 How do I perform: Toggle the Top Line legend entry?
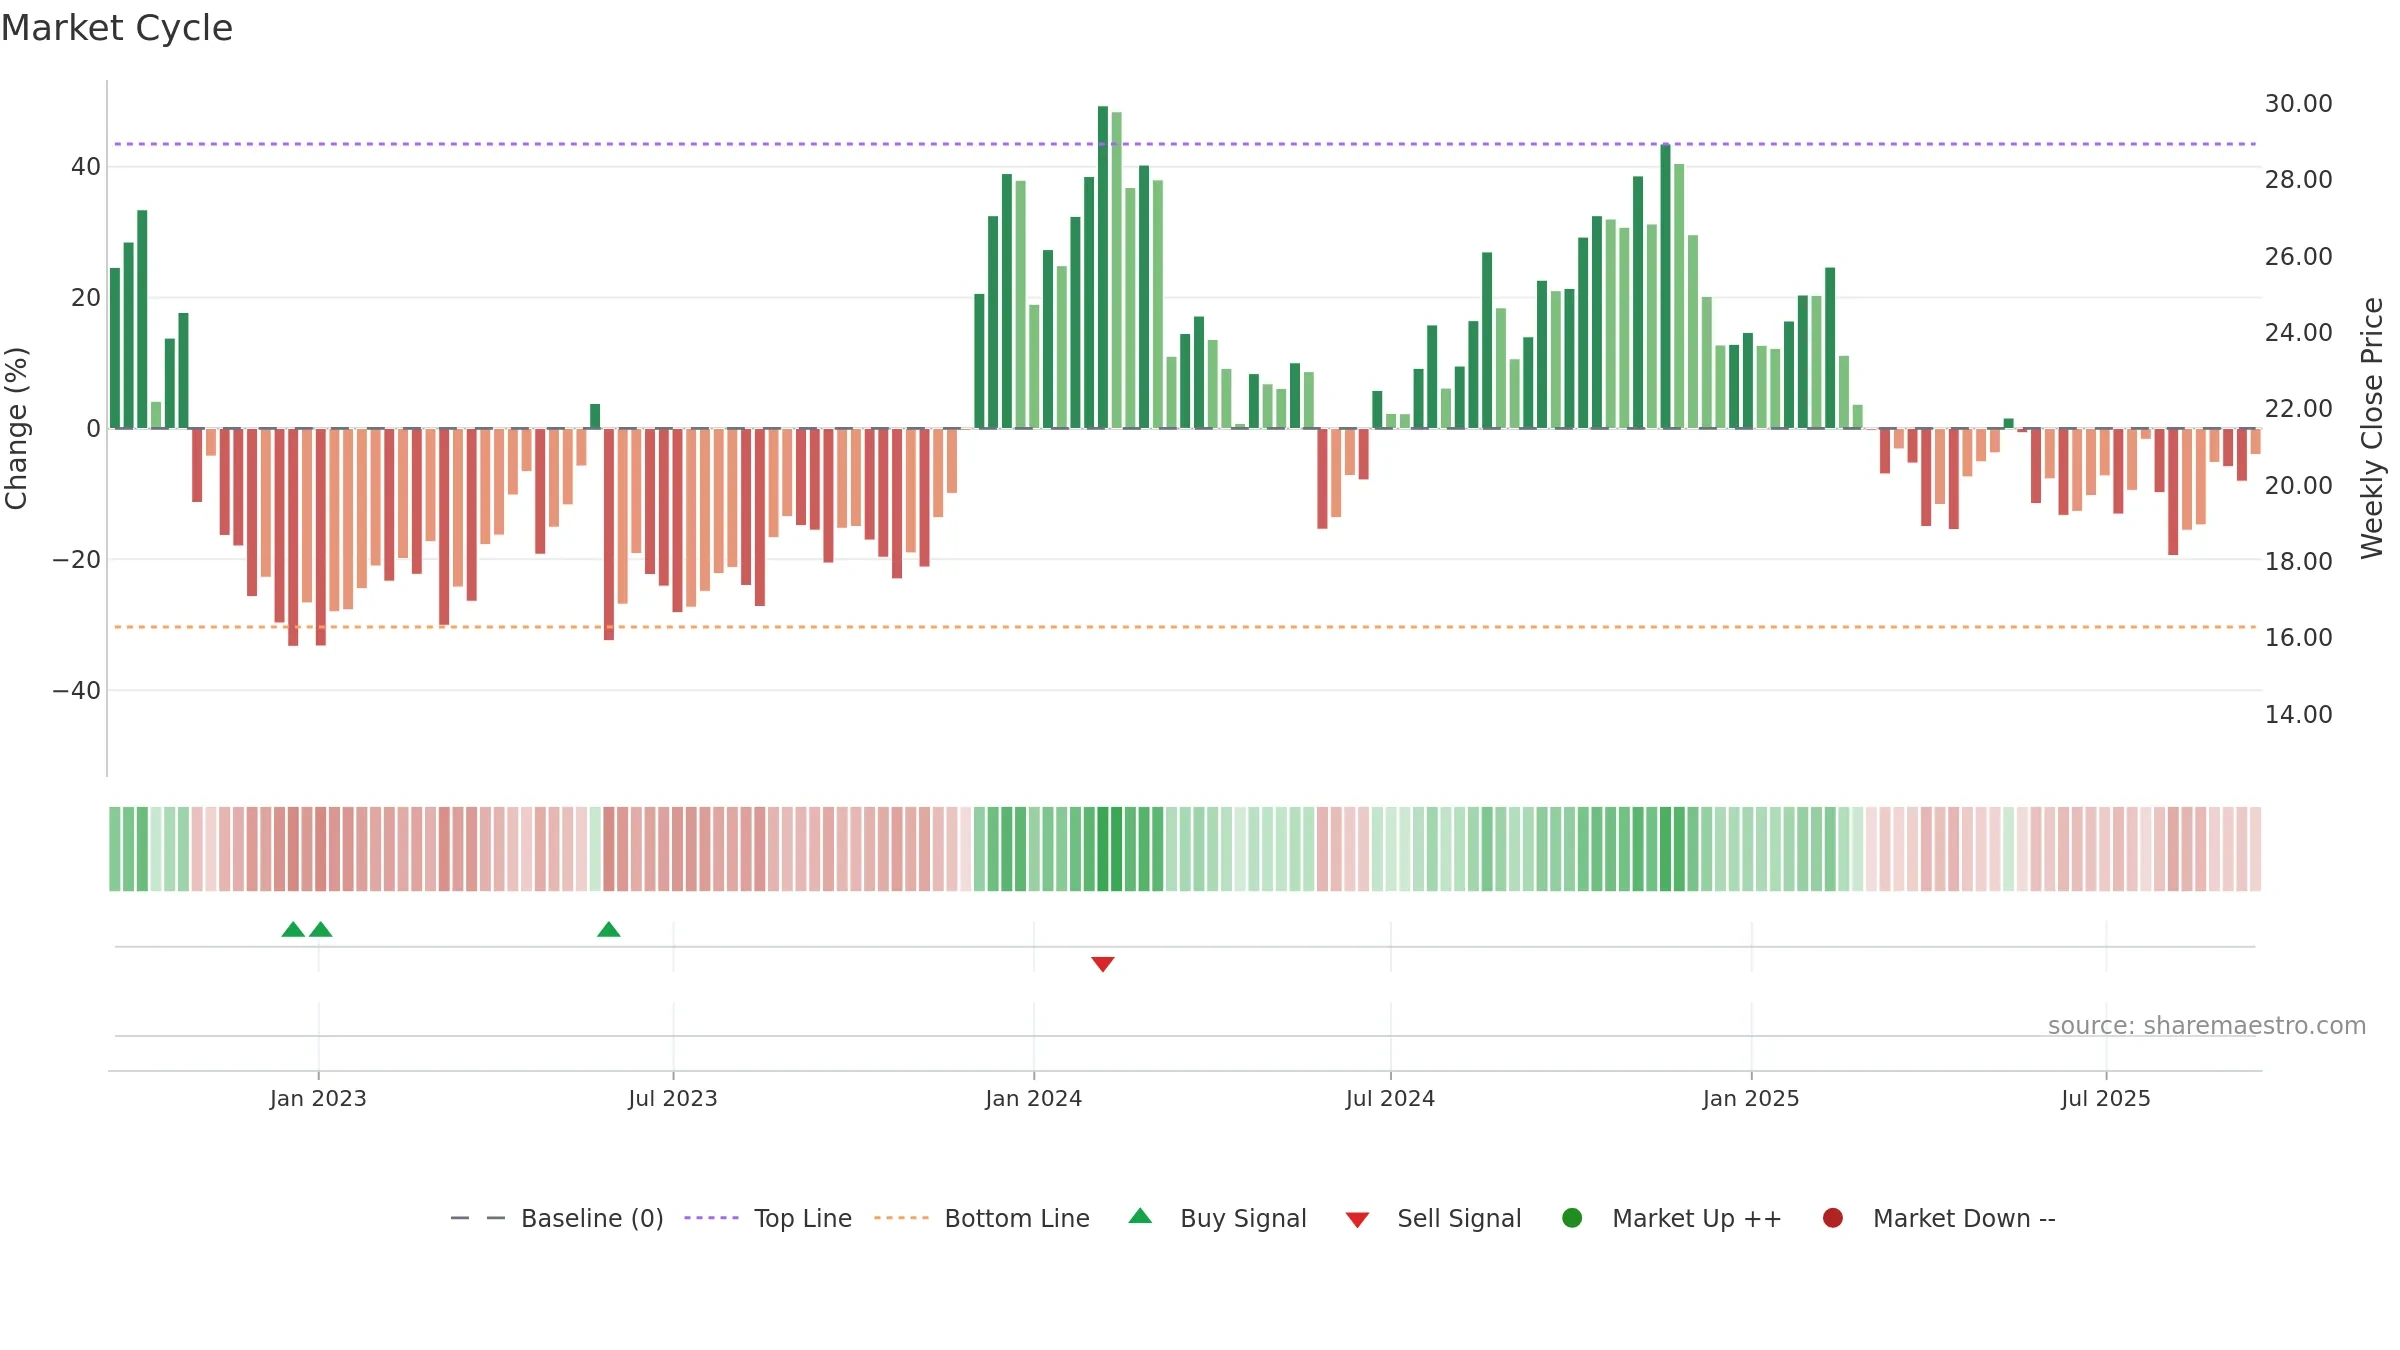click(x=768, y=1218)
